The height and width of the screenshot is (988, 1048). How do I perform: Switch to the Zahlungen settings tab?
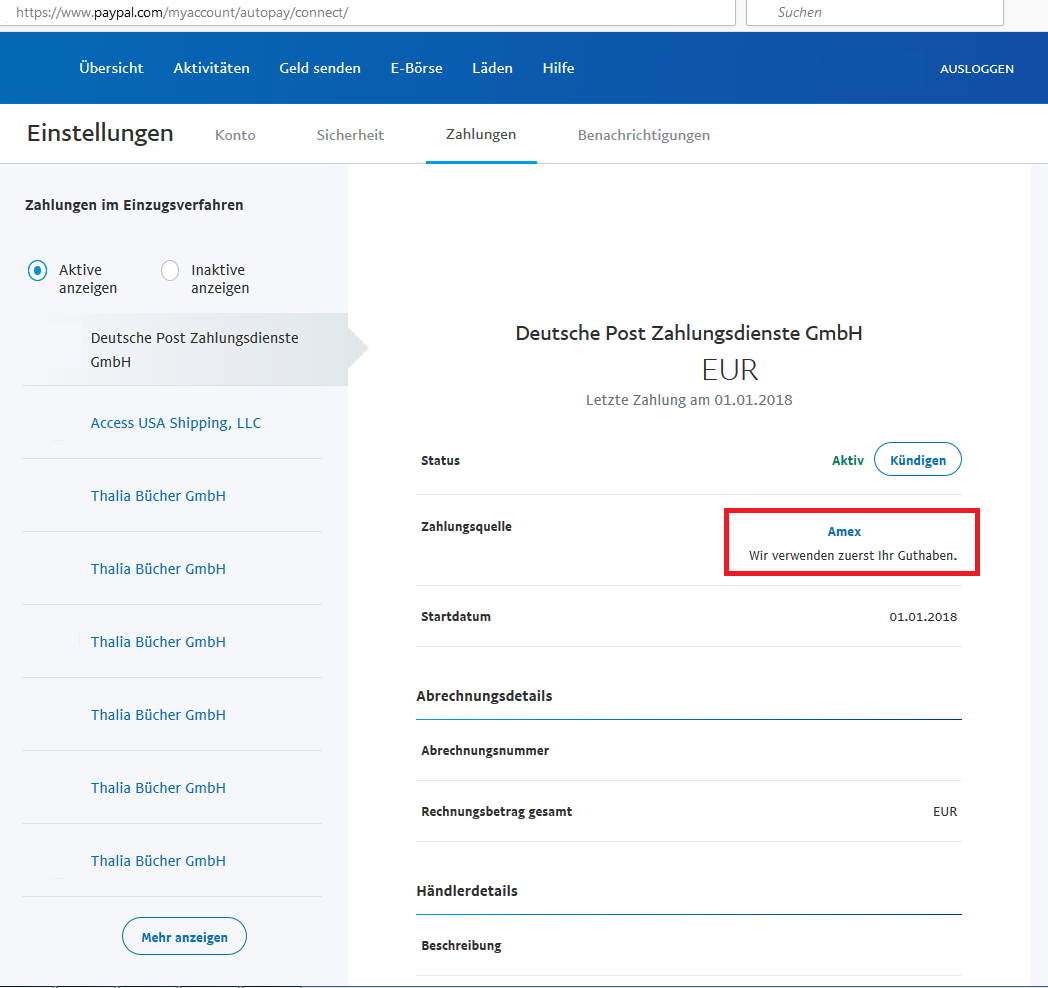(x=481, y=134)
